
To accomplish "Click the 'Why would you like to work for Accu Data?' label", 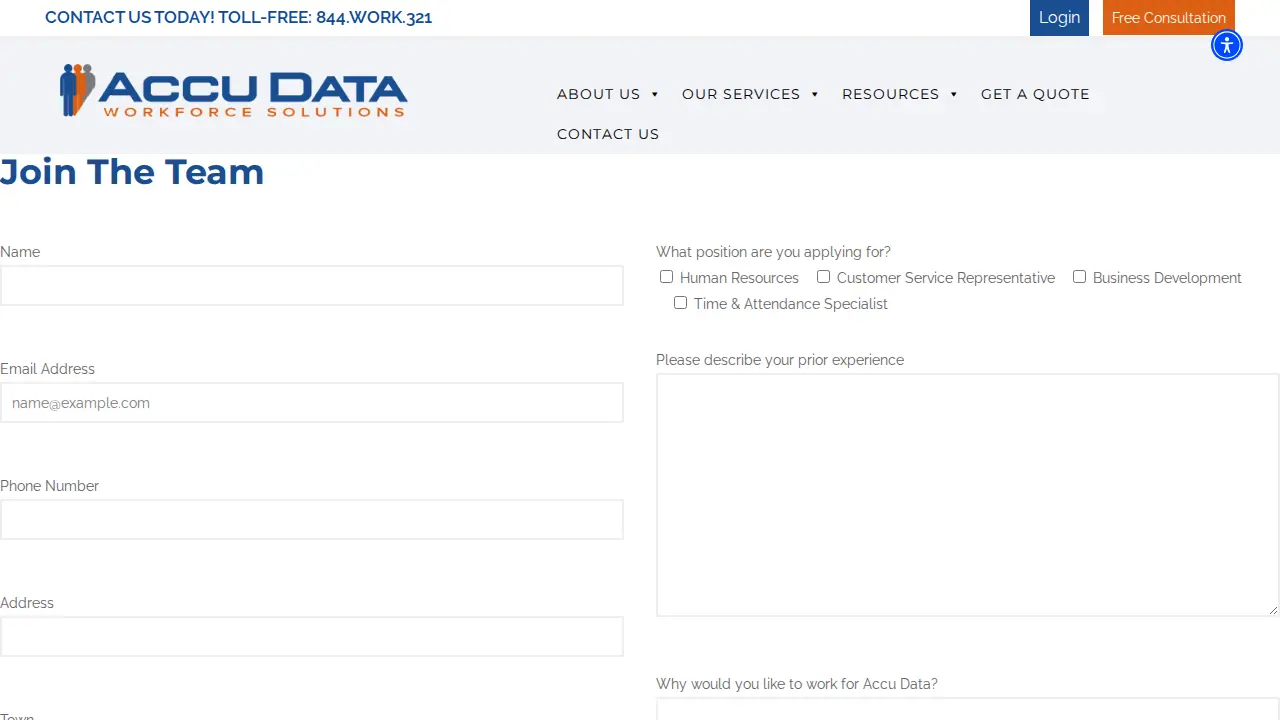I will click(797, 684).
